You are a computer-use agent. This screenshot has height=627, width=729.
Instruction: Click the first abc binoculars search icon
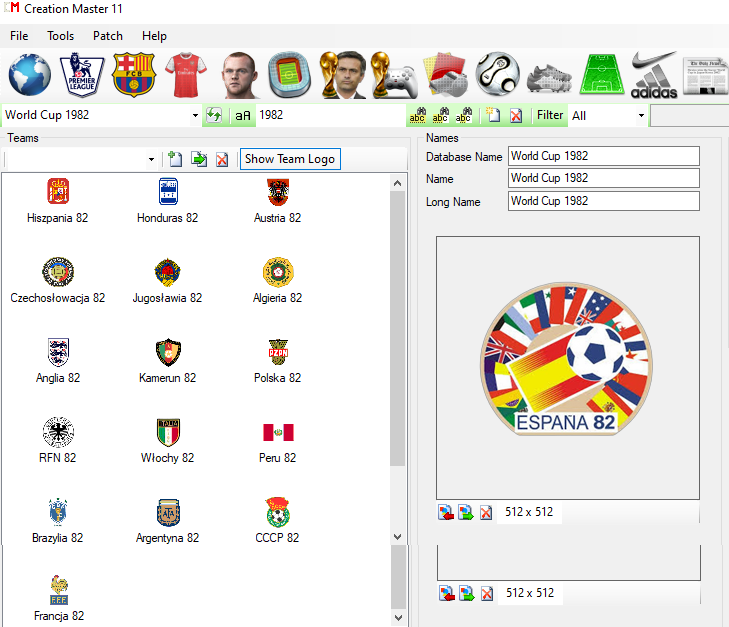(417, 115)
